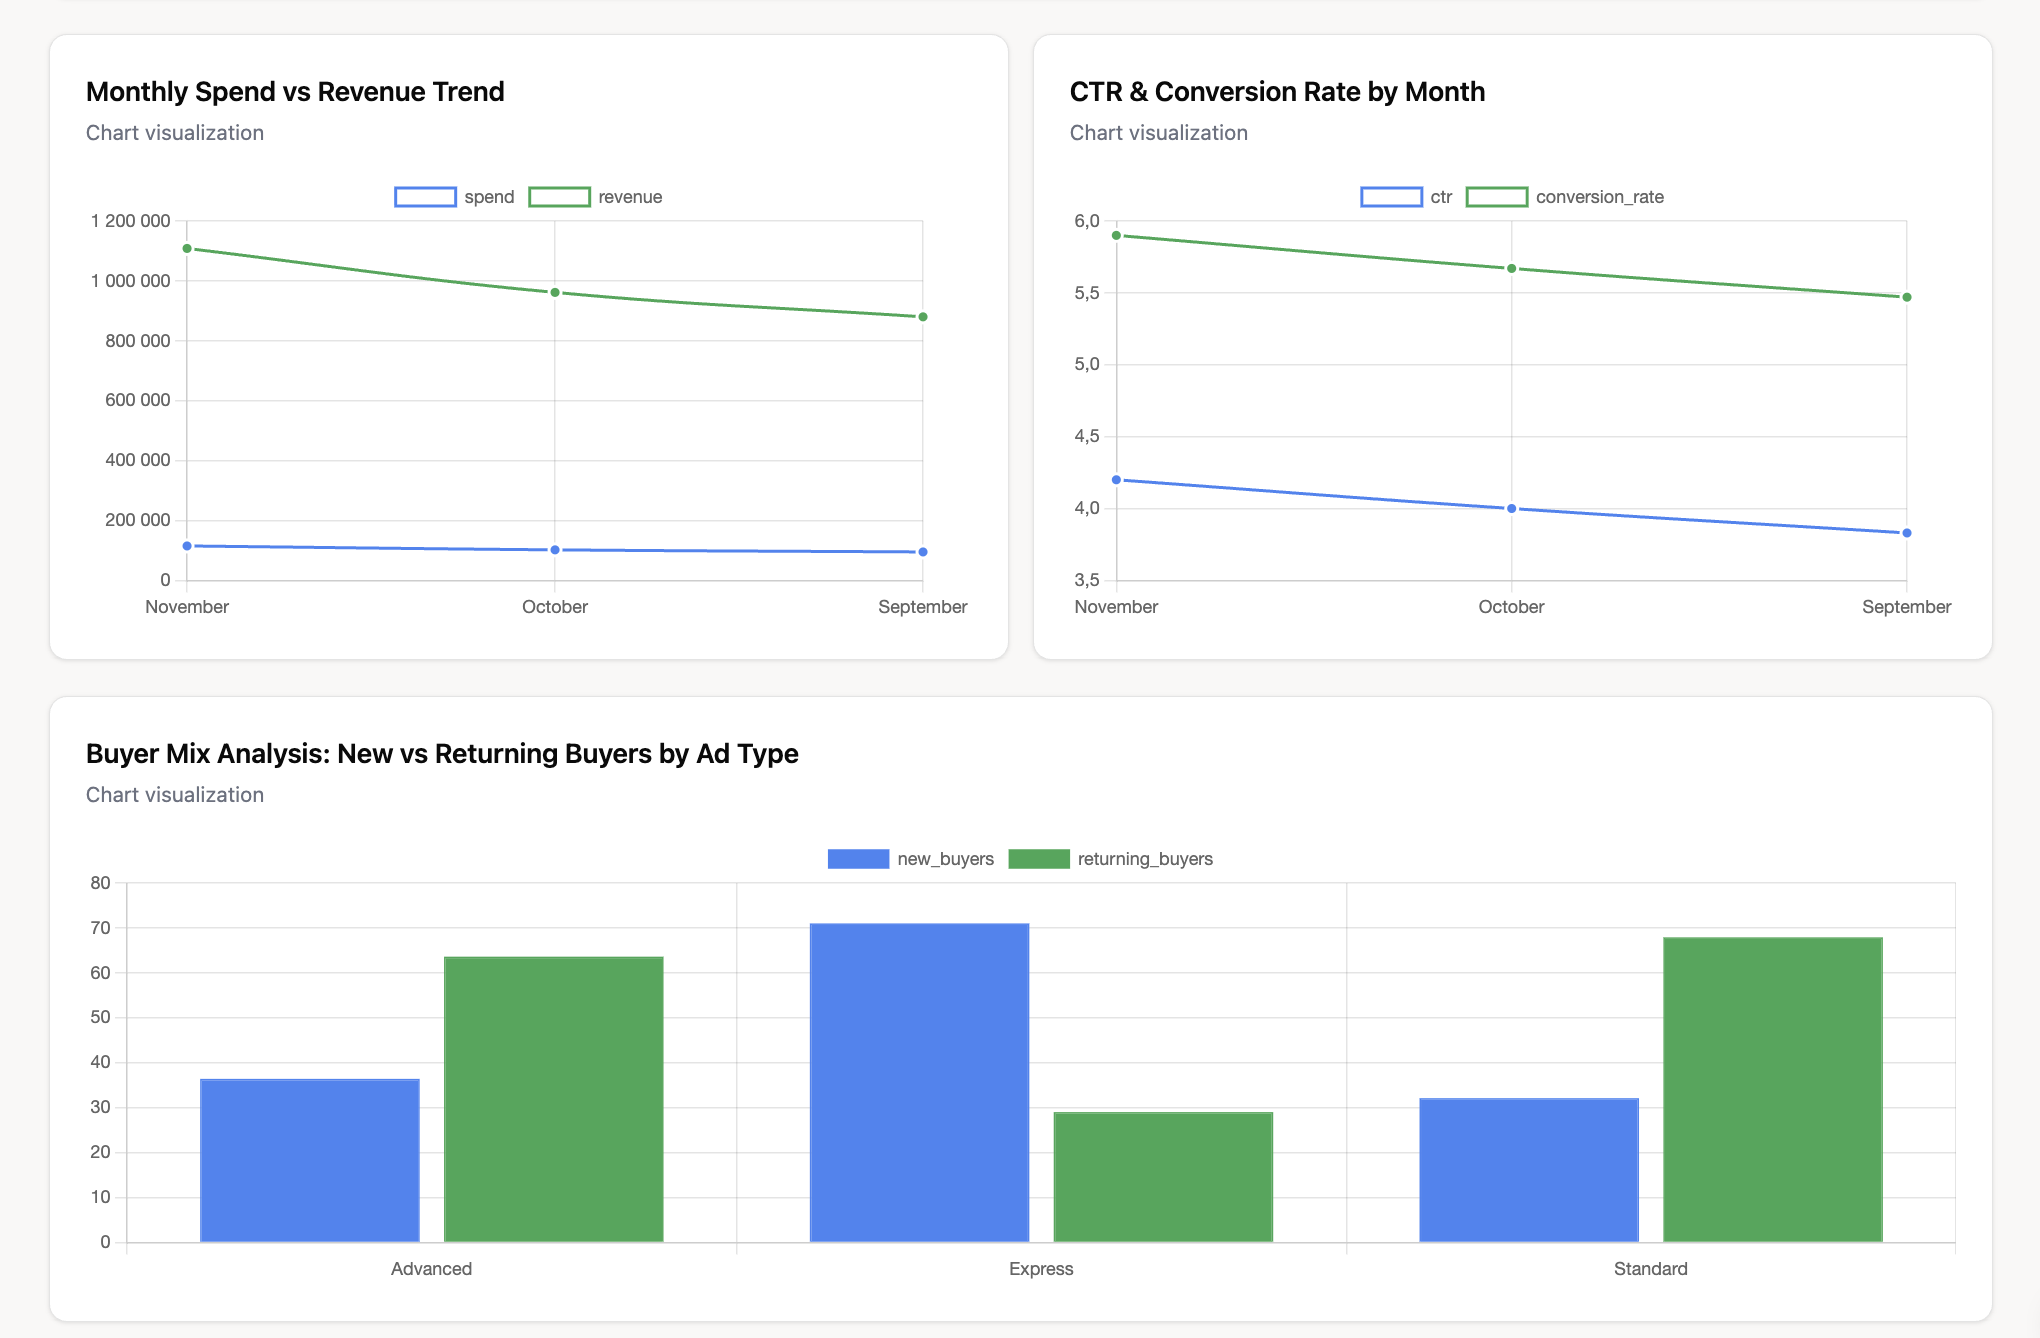Click the October axis label

pyautogui.click(x=554, y=606)
